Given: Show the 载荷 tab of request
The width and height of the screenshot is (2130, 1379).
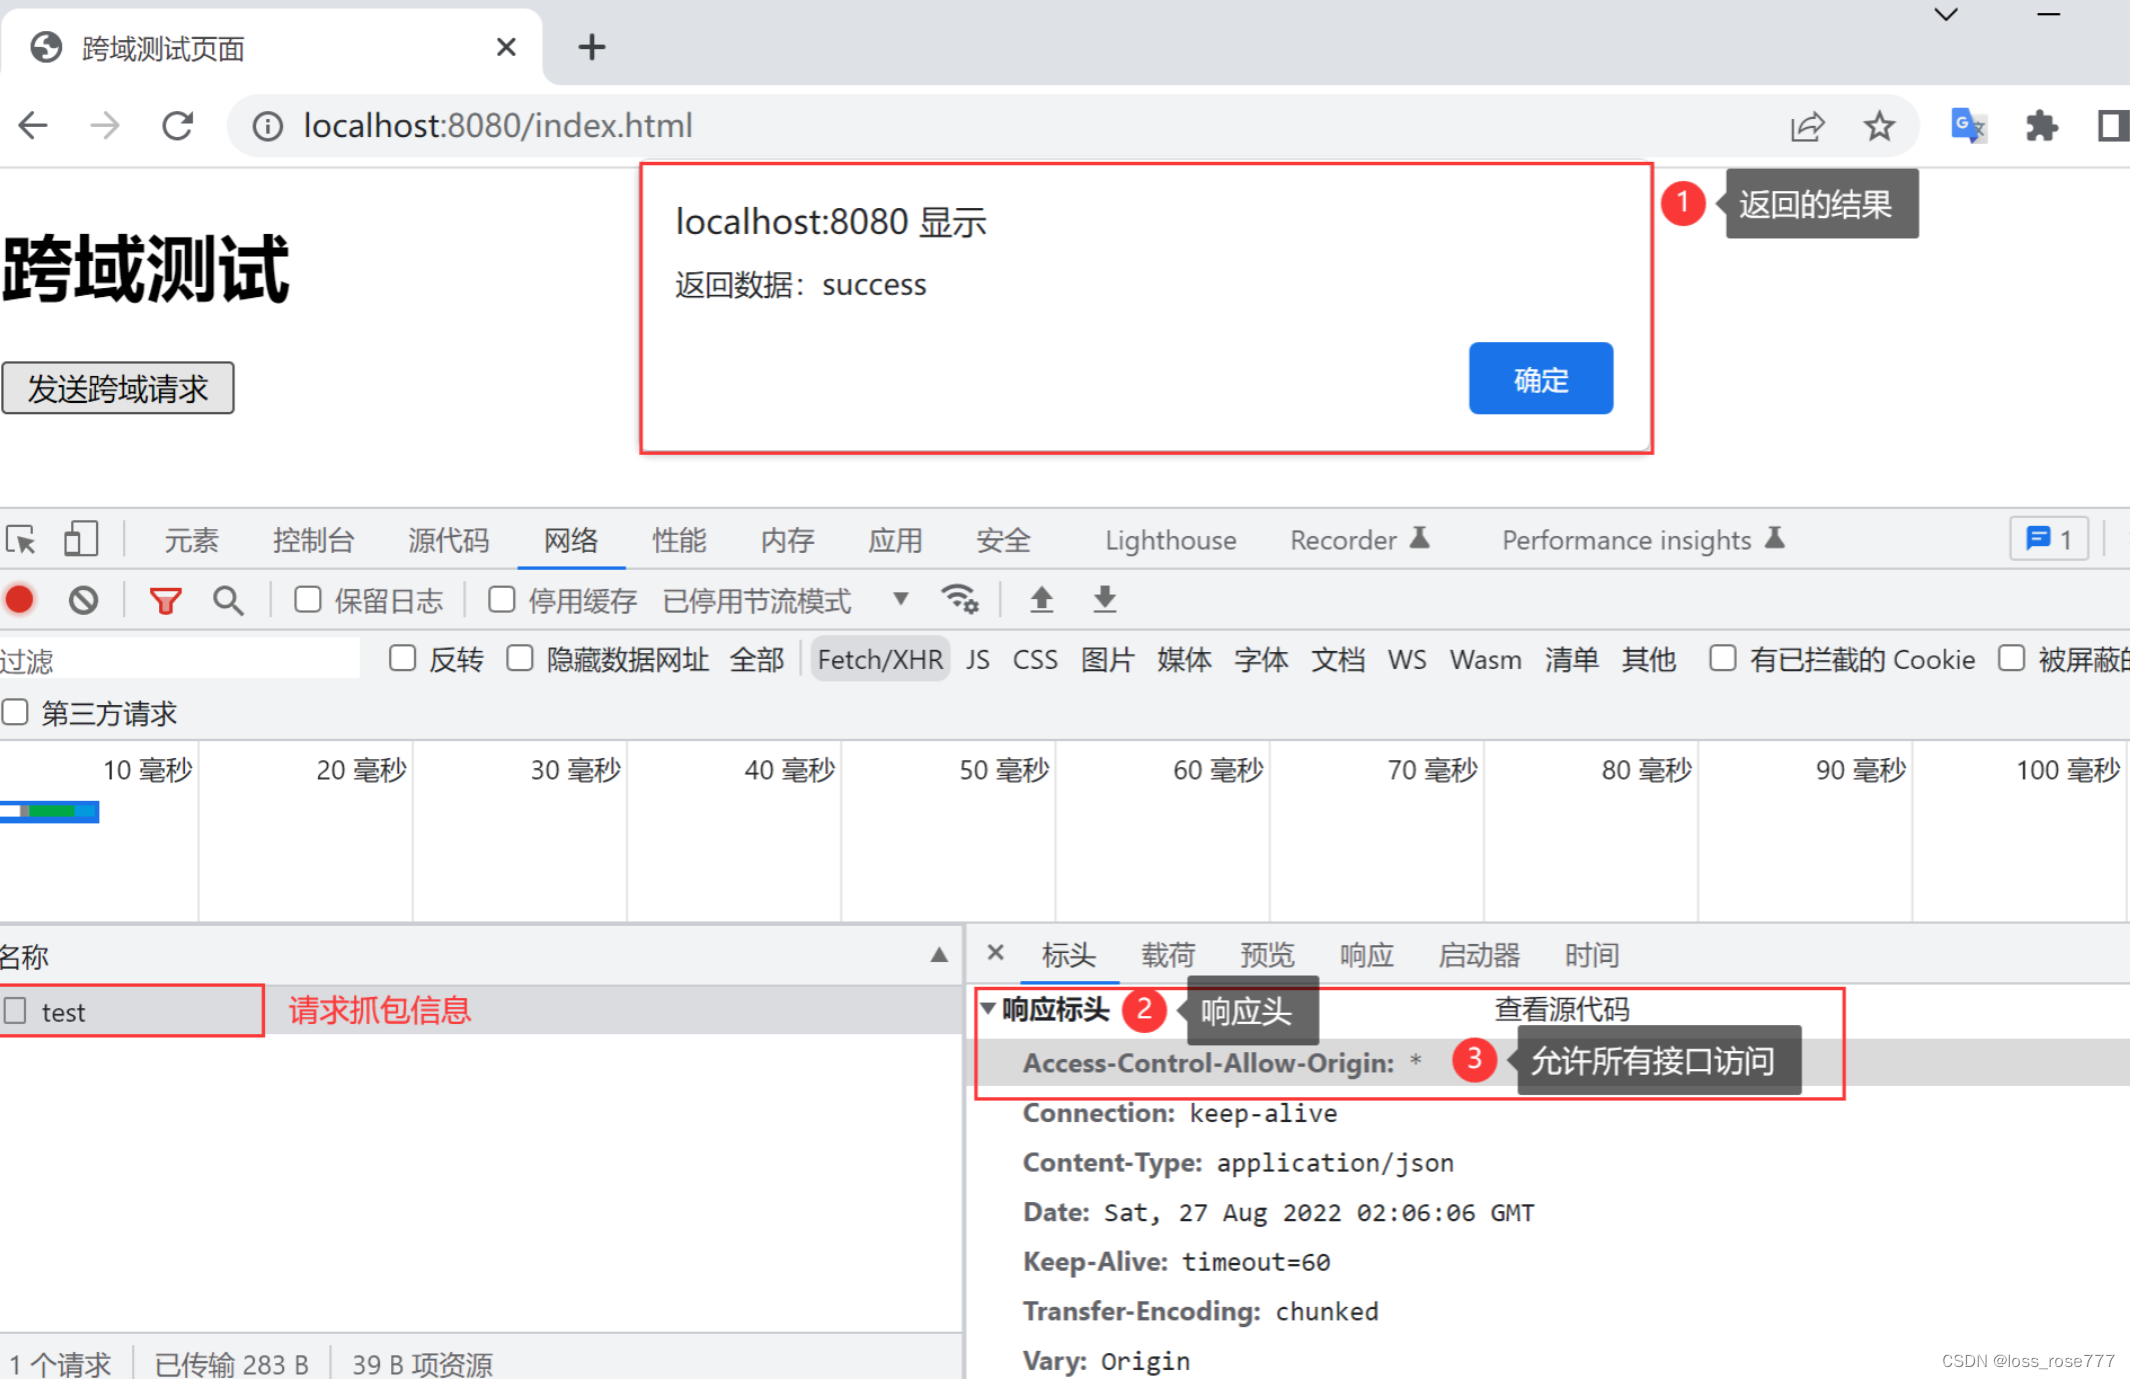Looking at the screenshot, I should click(1168, 955).
